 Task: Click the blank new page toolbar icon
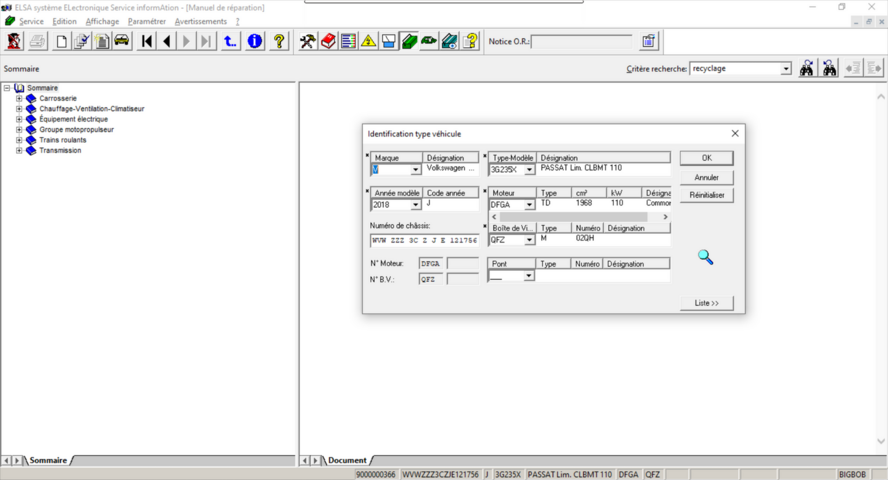pyautogui.click(x=61, y=41)
